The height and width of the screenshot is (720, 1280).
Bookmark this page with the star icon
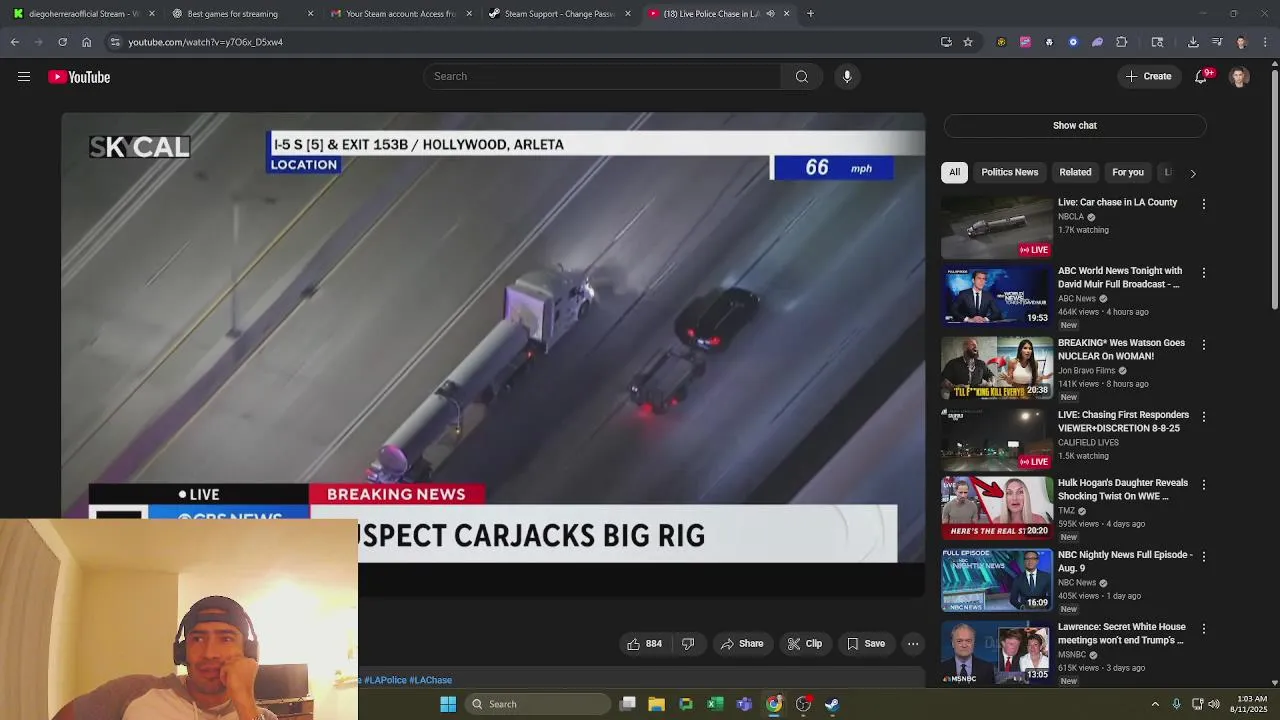[968, 42]
